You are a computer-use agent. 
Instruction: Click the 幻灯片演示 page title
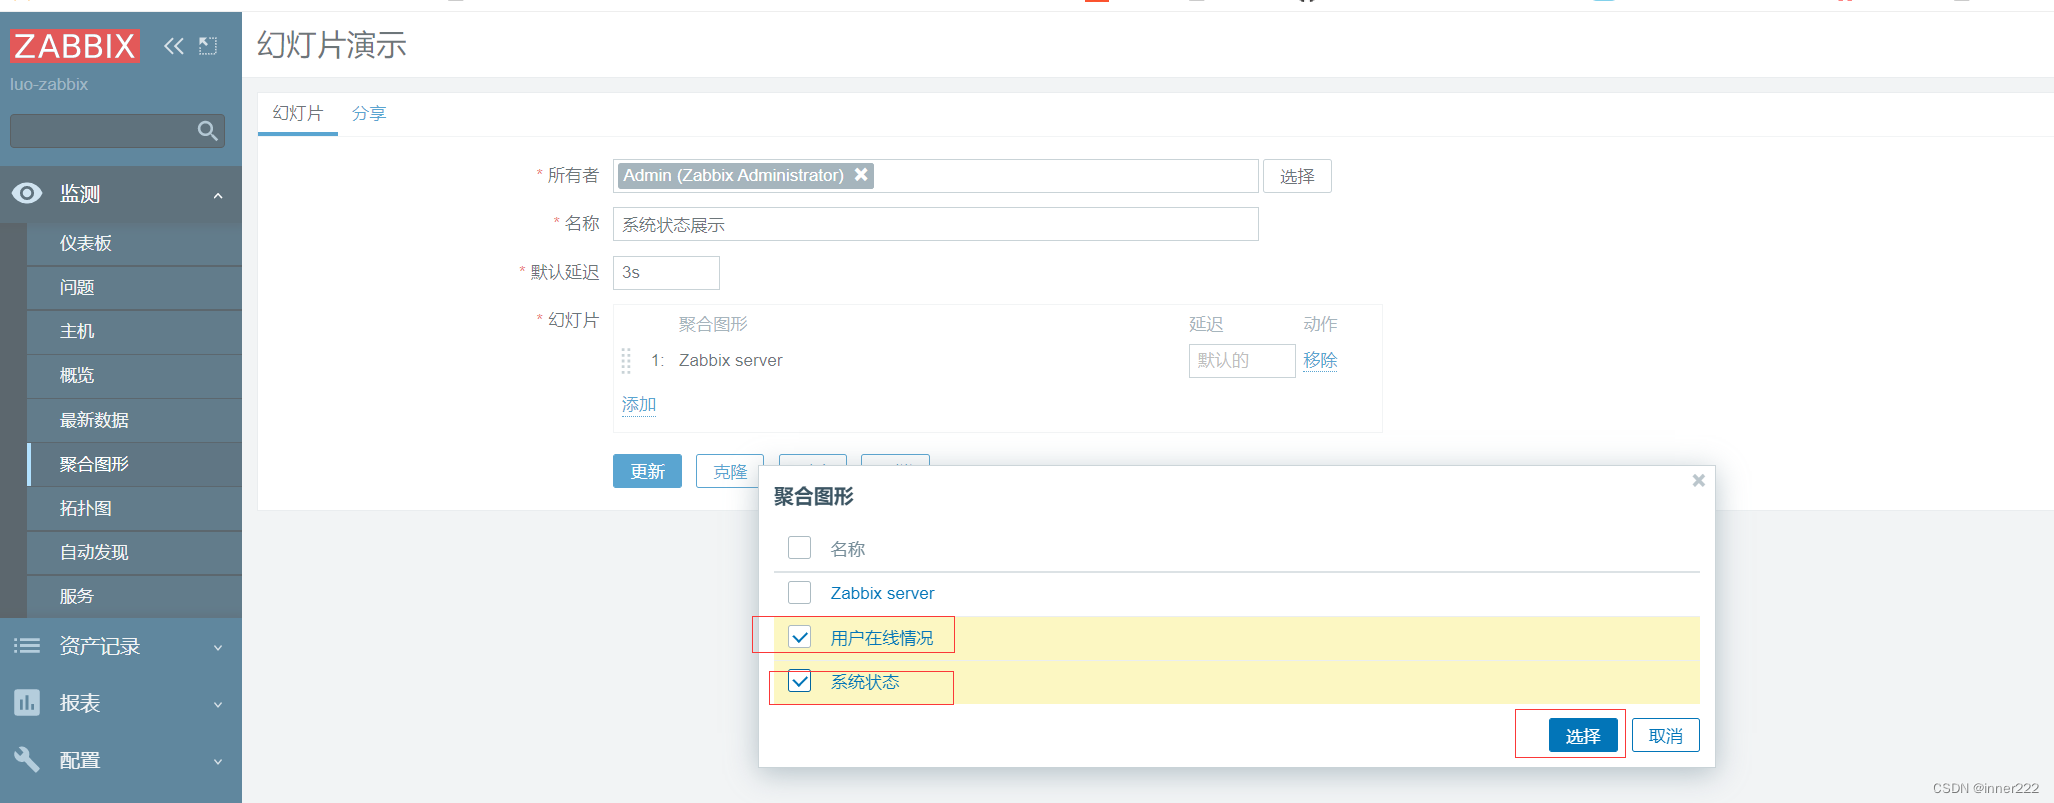(332, 45)
